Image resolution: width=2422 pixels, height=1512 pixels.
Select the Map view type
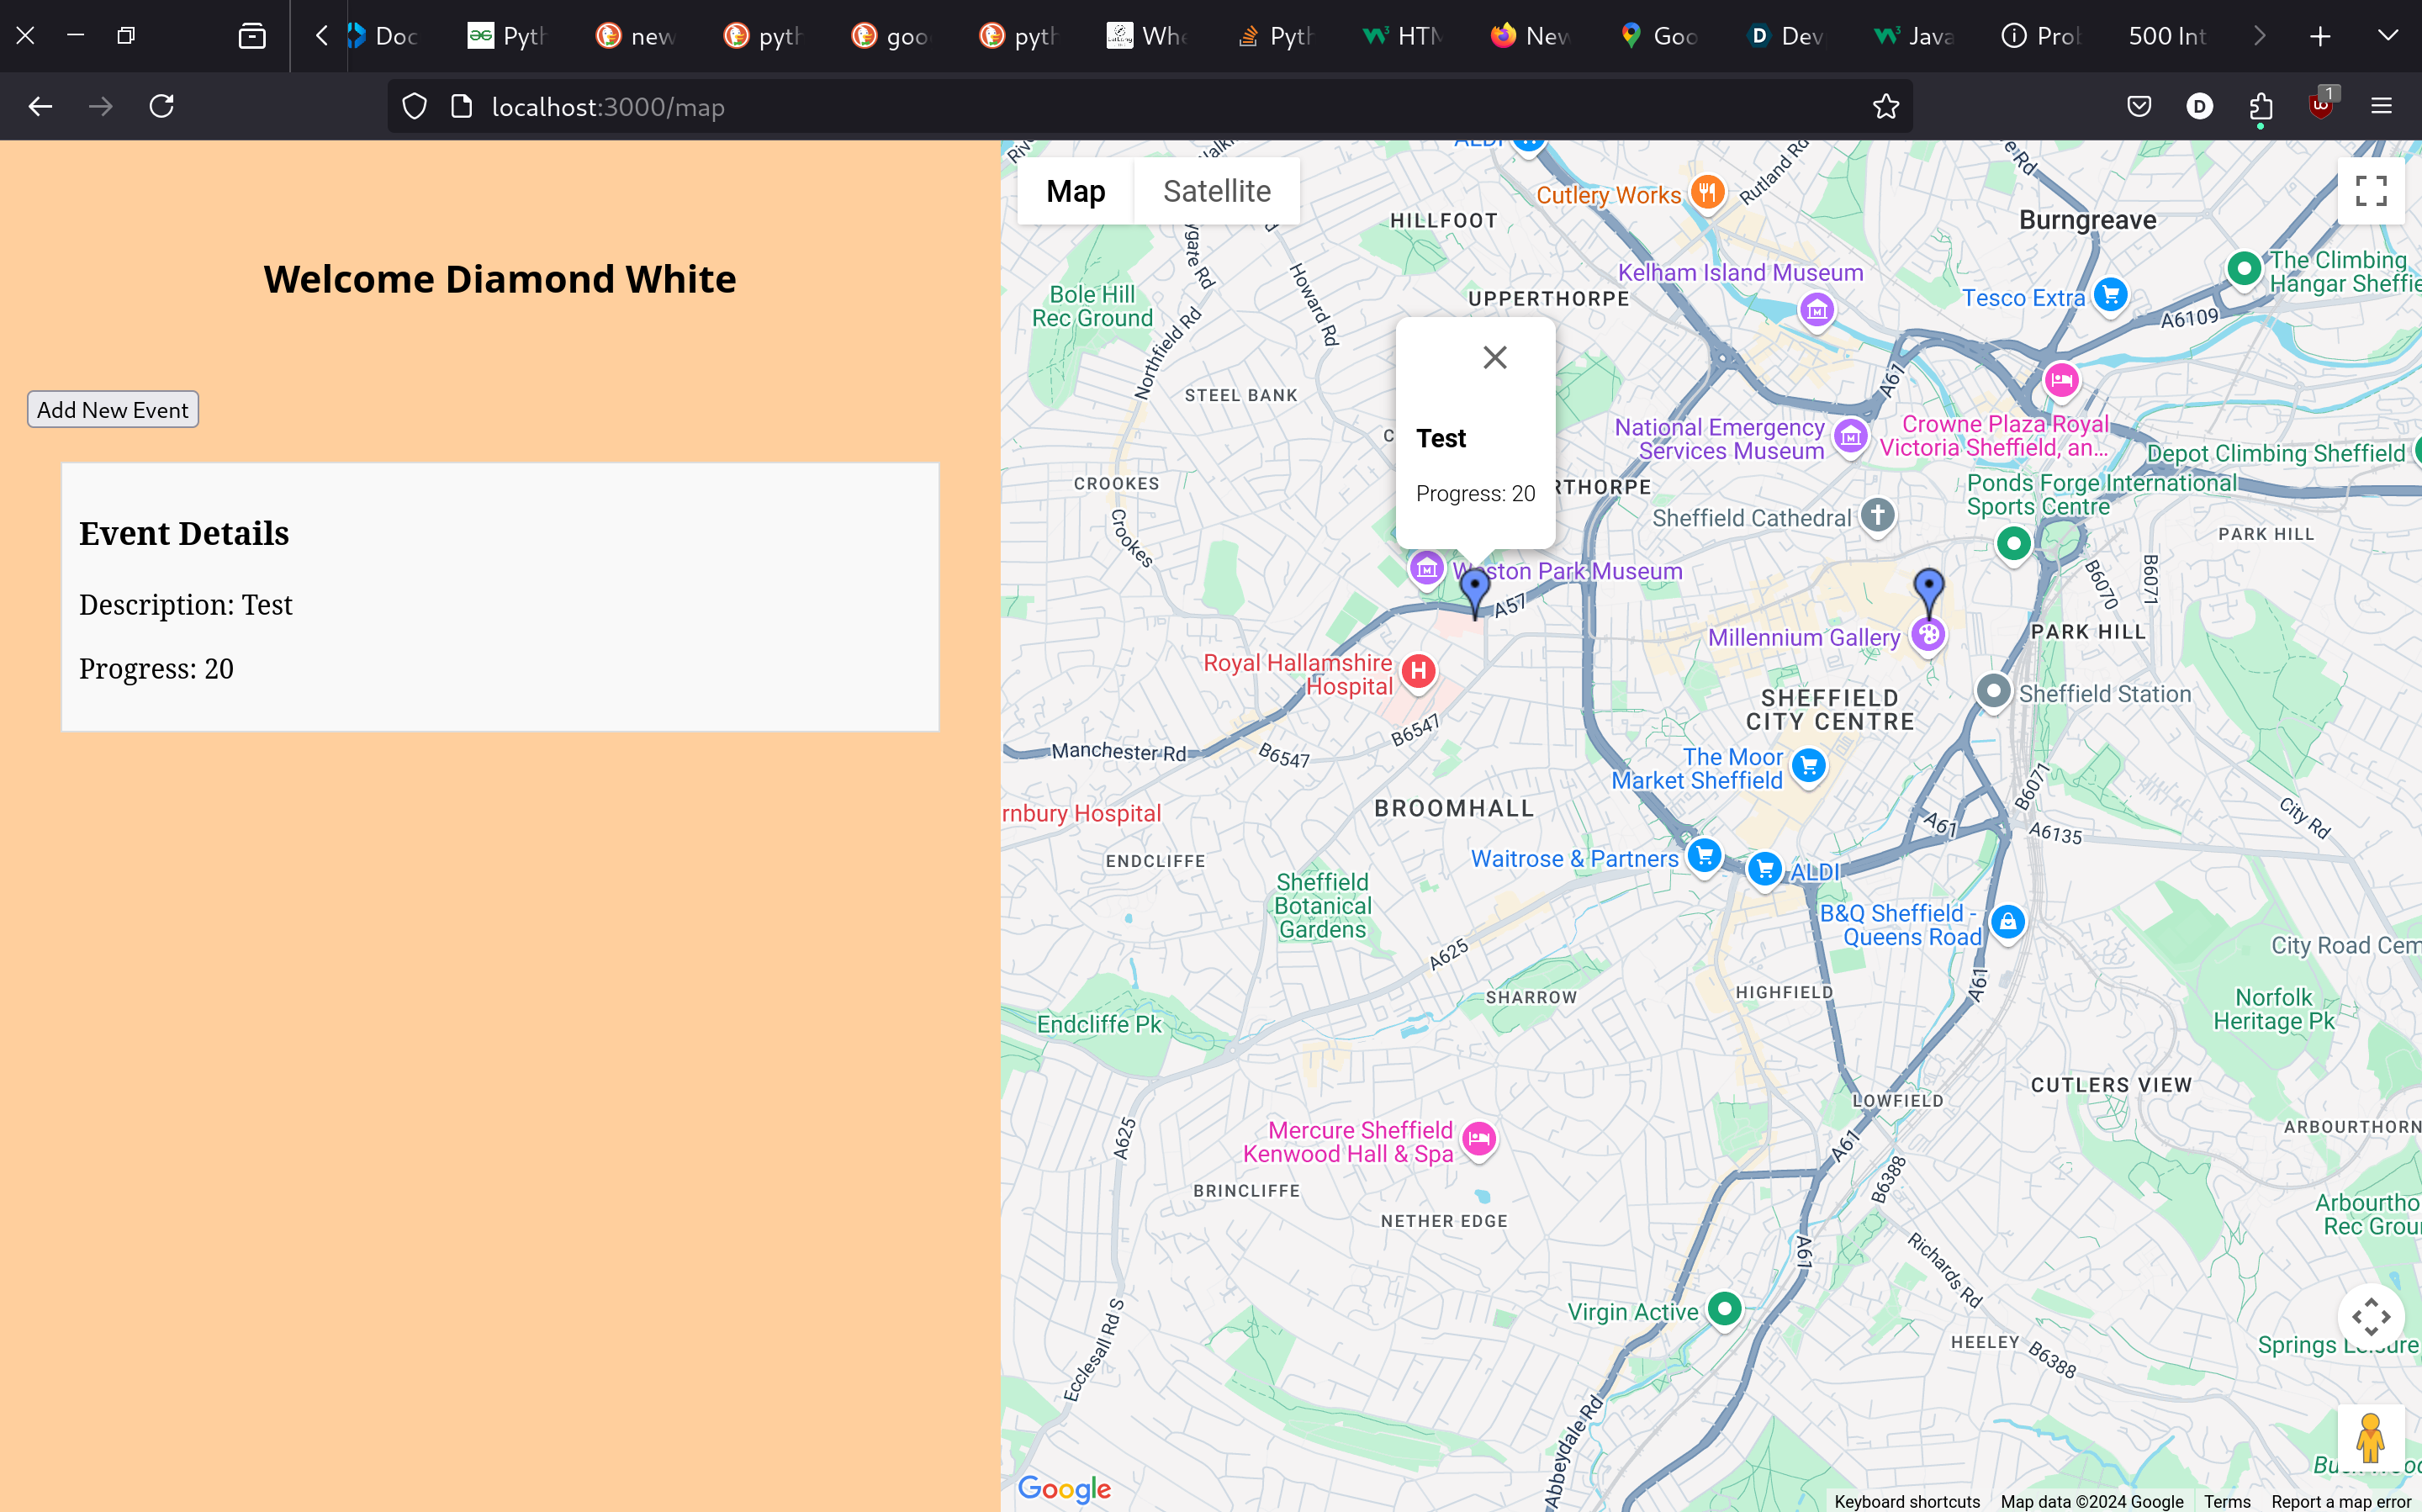[x=1075, y=191]
